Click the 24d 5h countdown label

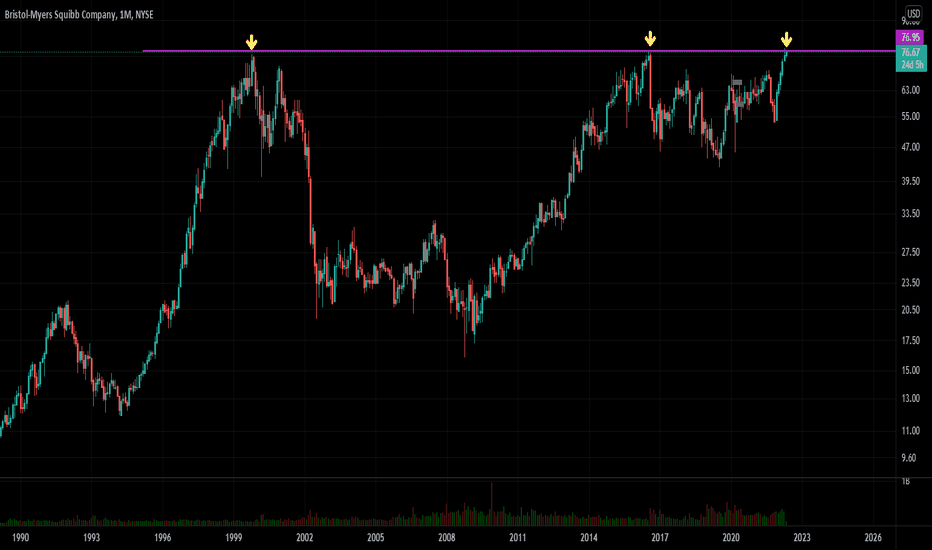coord(912,65)
